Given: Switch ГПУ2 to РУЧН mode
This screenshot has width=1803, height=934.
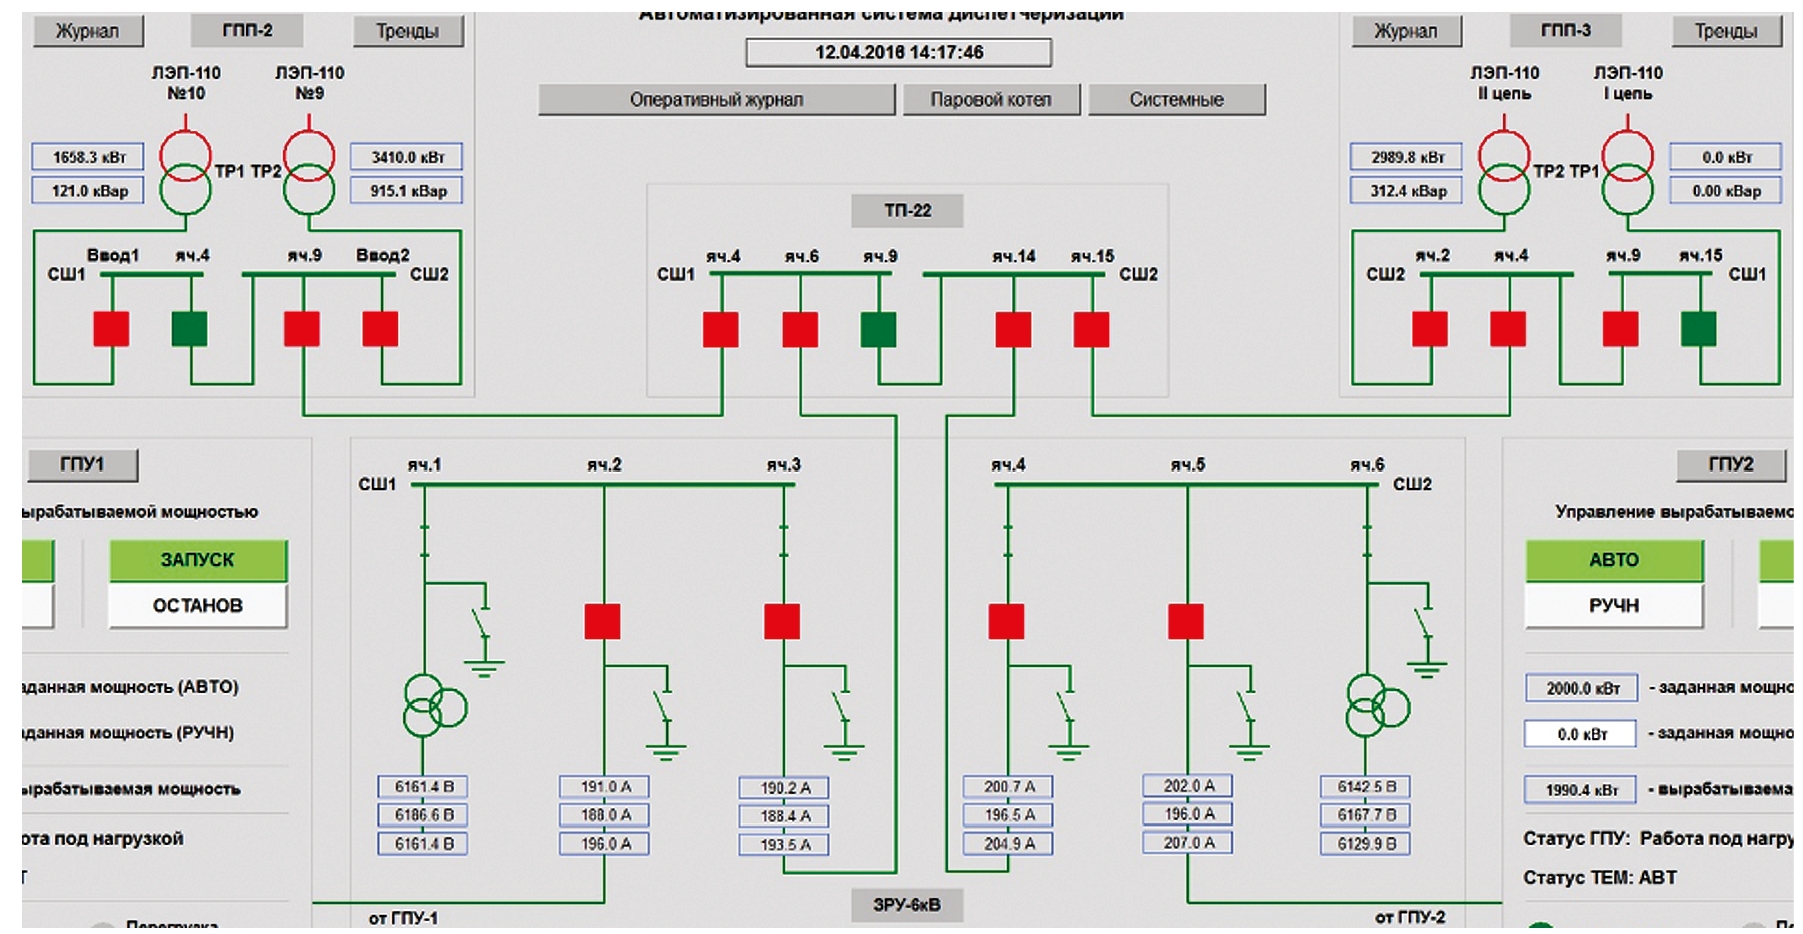Looking at the screenshot, I should point(1613,606).
